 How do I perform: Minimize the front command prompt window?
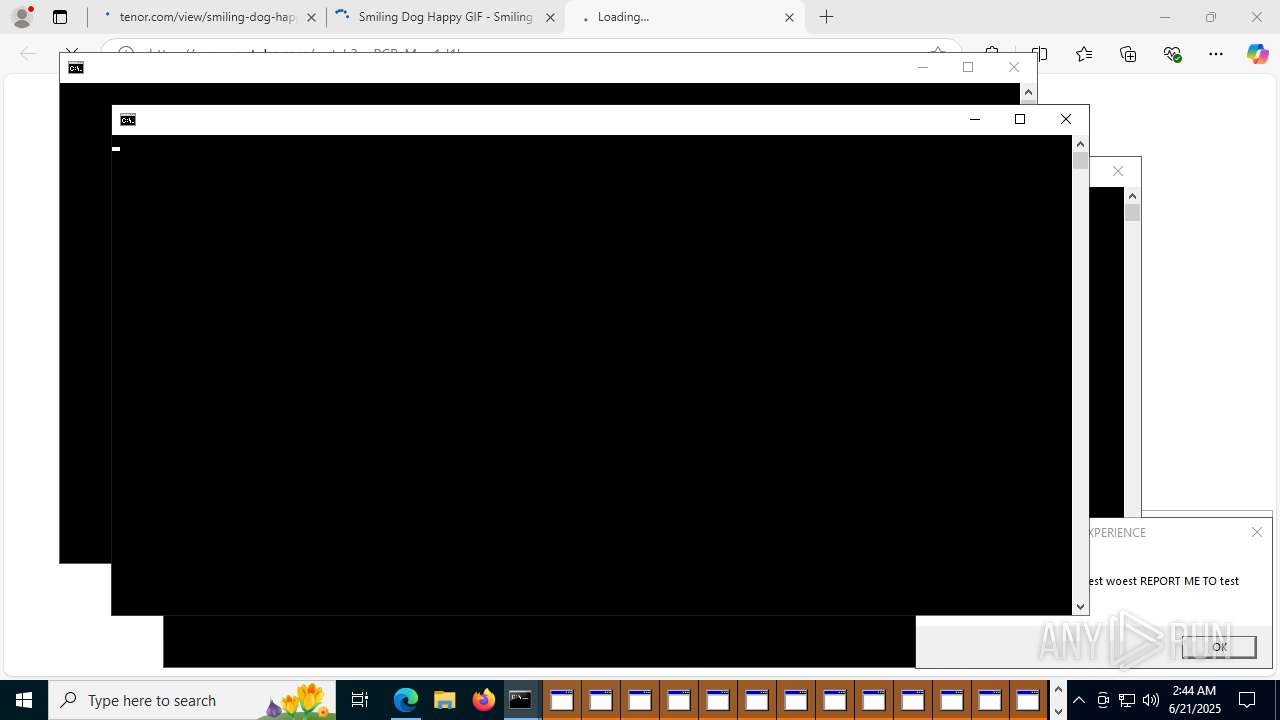975,119
